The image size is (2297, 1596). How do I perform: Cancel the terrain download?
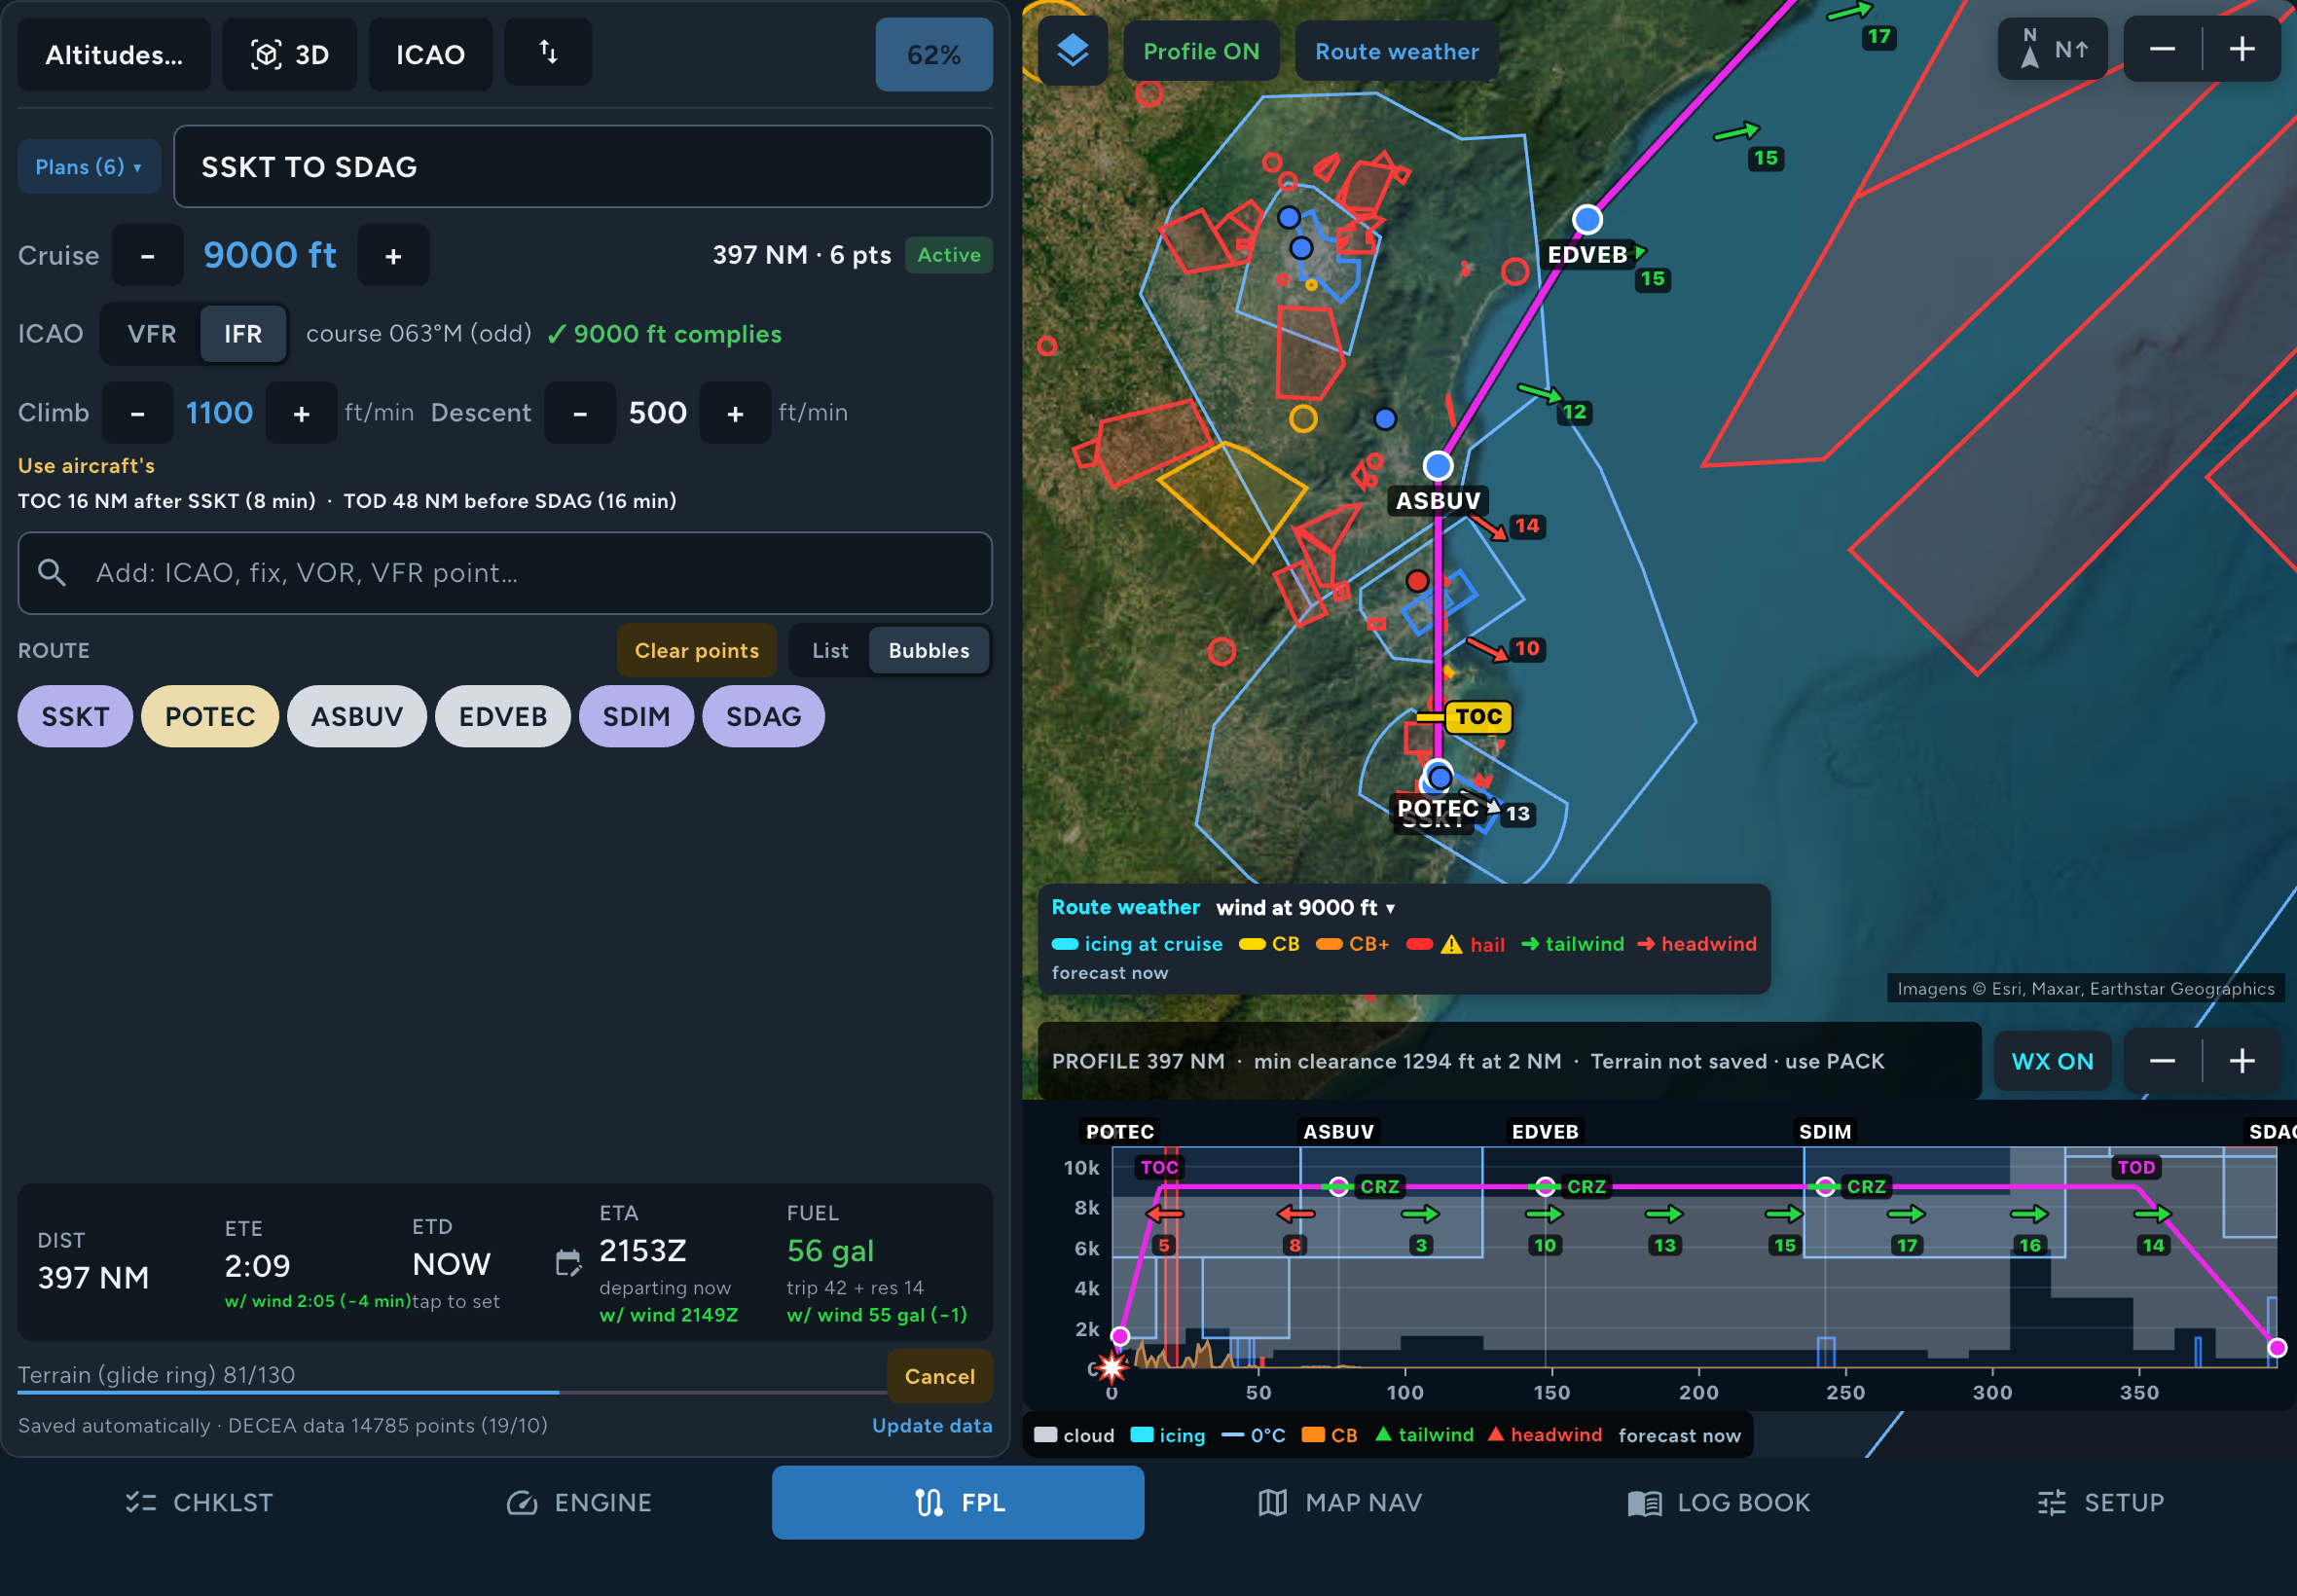939,1377
